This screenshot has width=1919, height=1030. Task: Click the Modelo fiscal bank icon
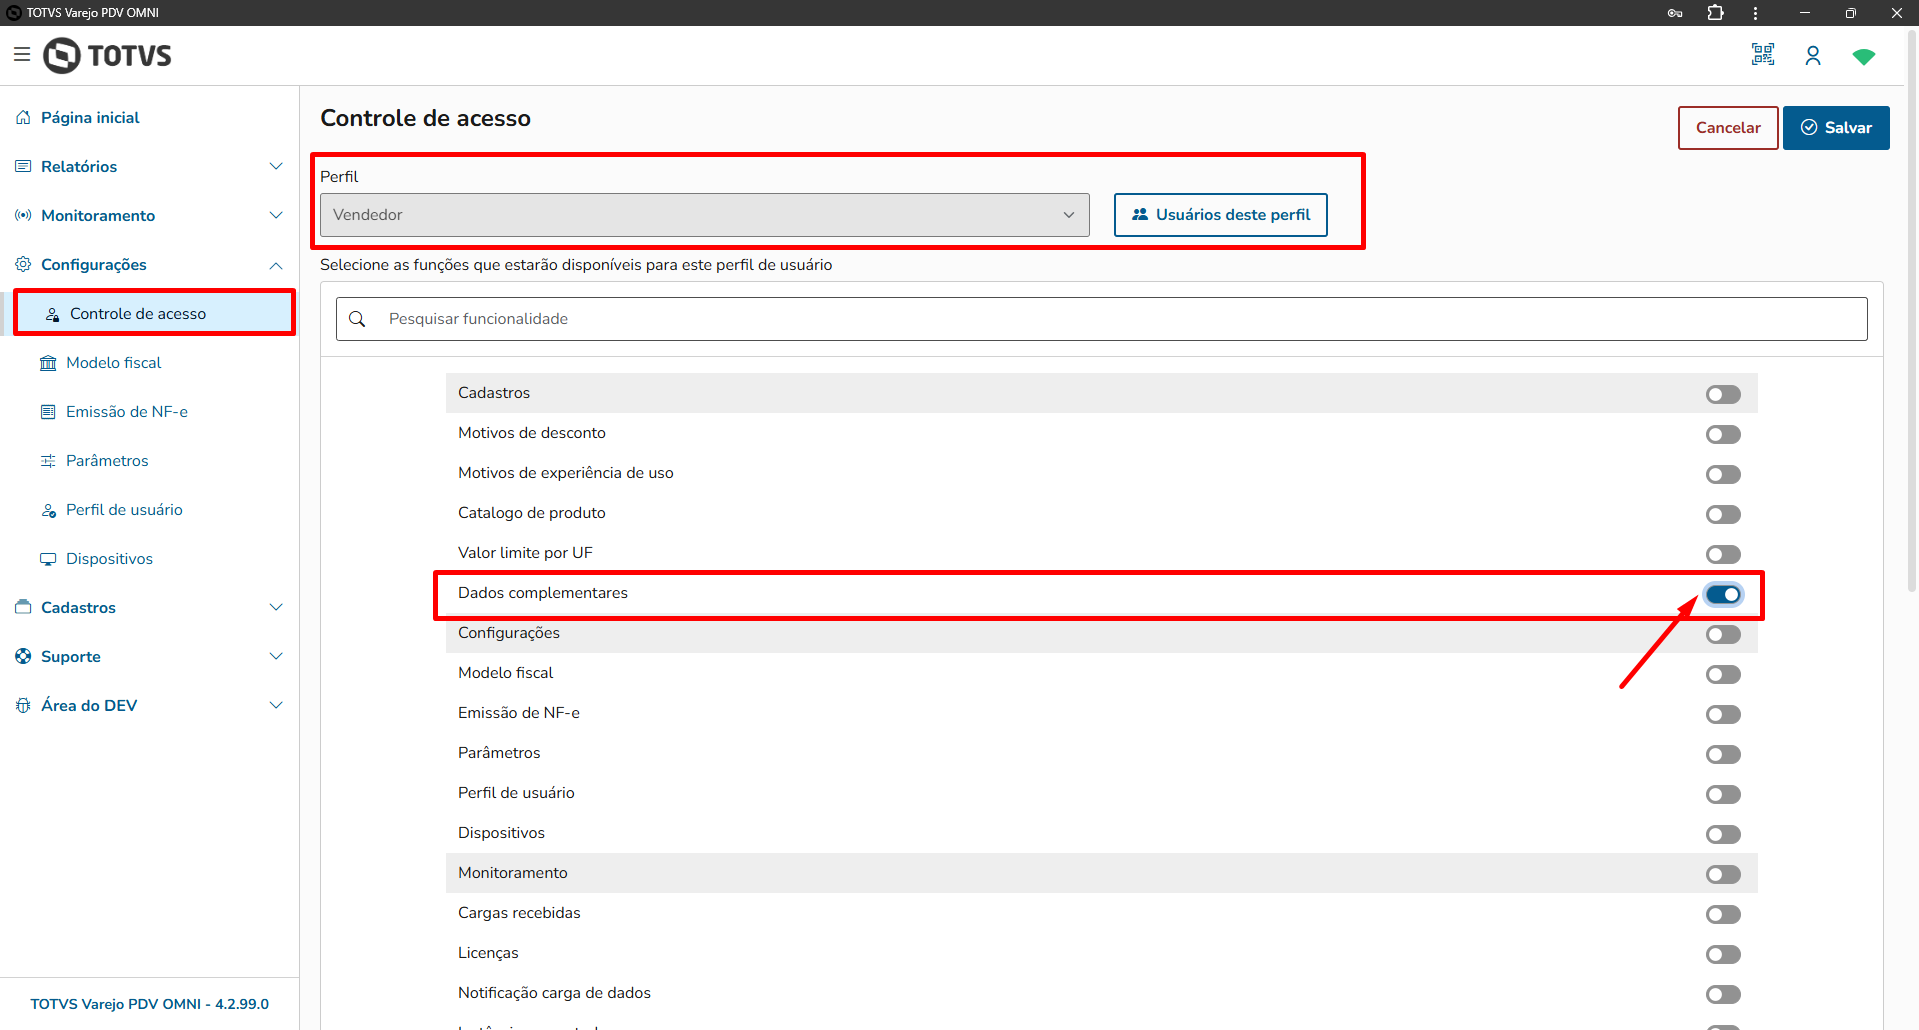(x=48, y=363)
